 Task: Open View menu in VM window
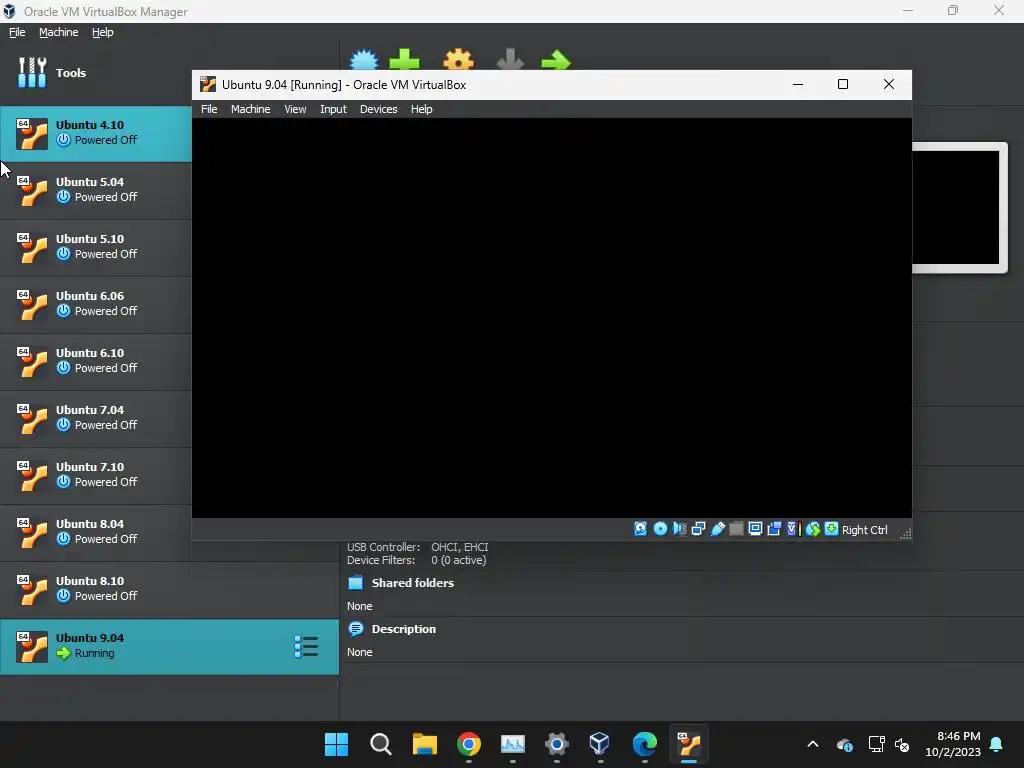click(x=295, y=109)
